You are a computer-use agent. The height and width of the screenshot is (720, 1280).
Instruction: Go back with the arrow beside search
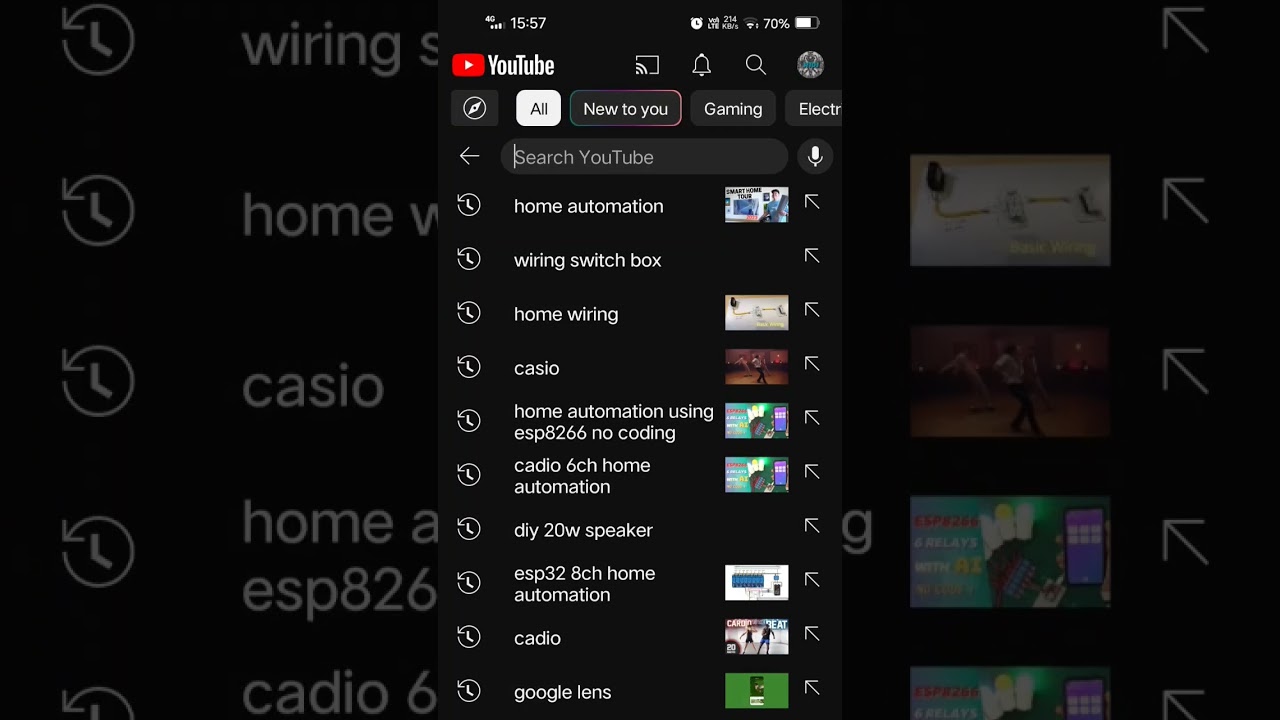coord(469,156)
